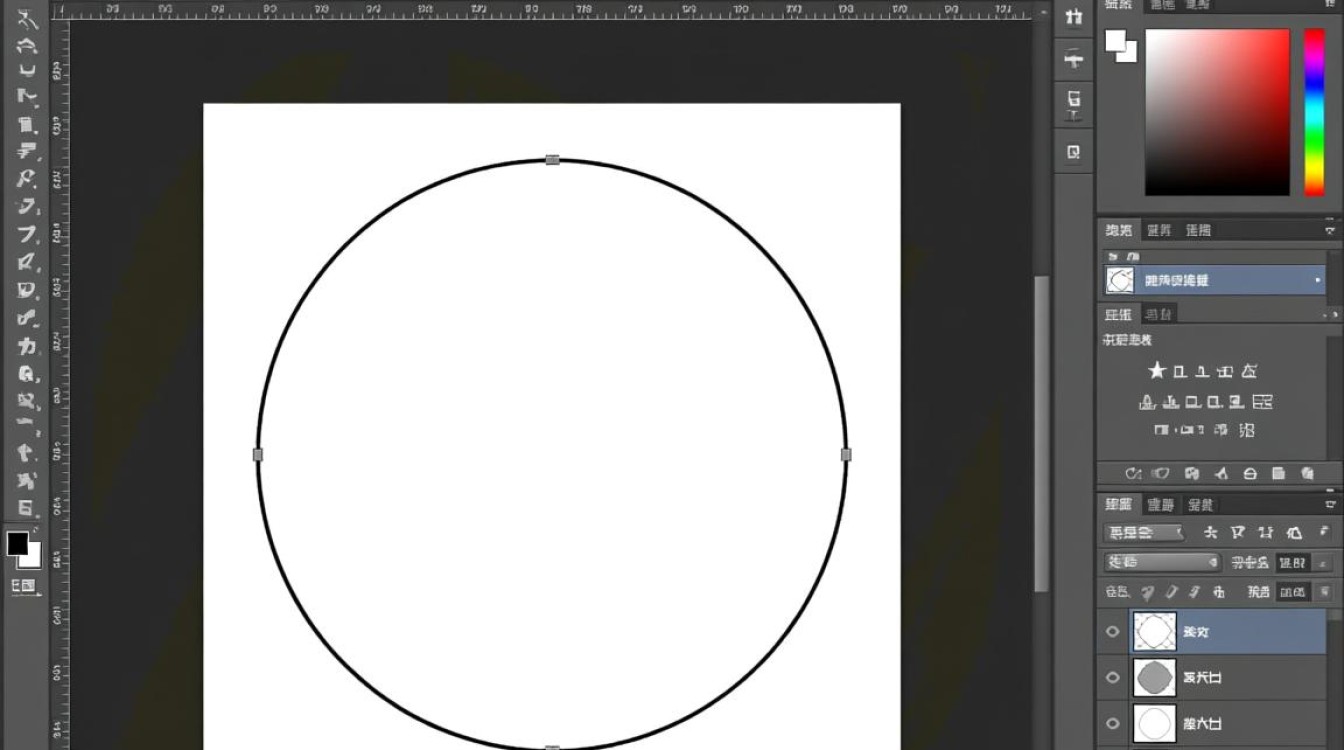Switch to second tab in Color panel group
1344x750 pixels.
tap(1161, 5)
